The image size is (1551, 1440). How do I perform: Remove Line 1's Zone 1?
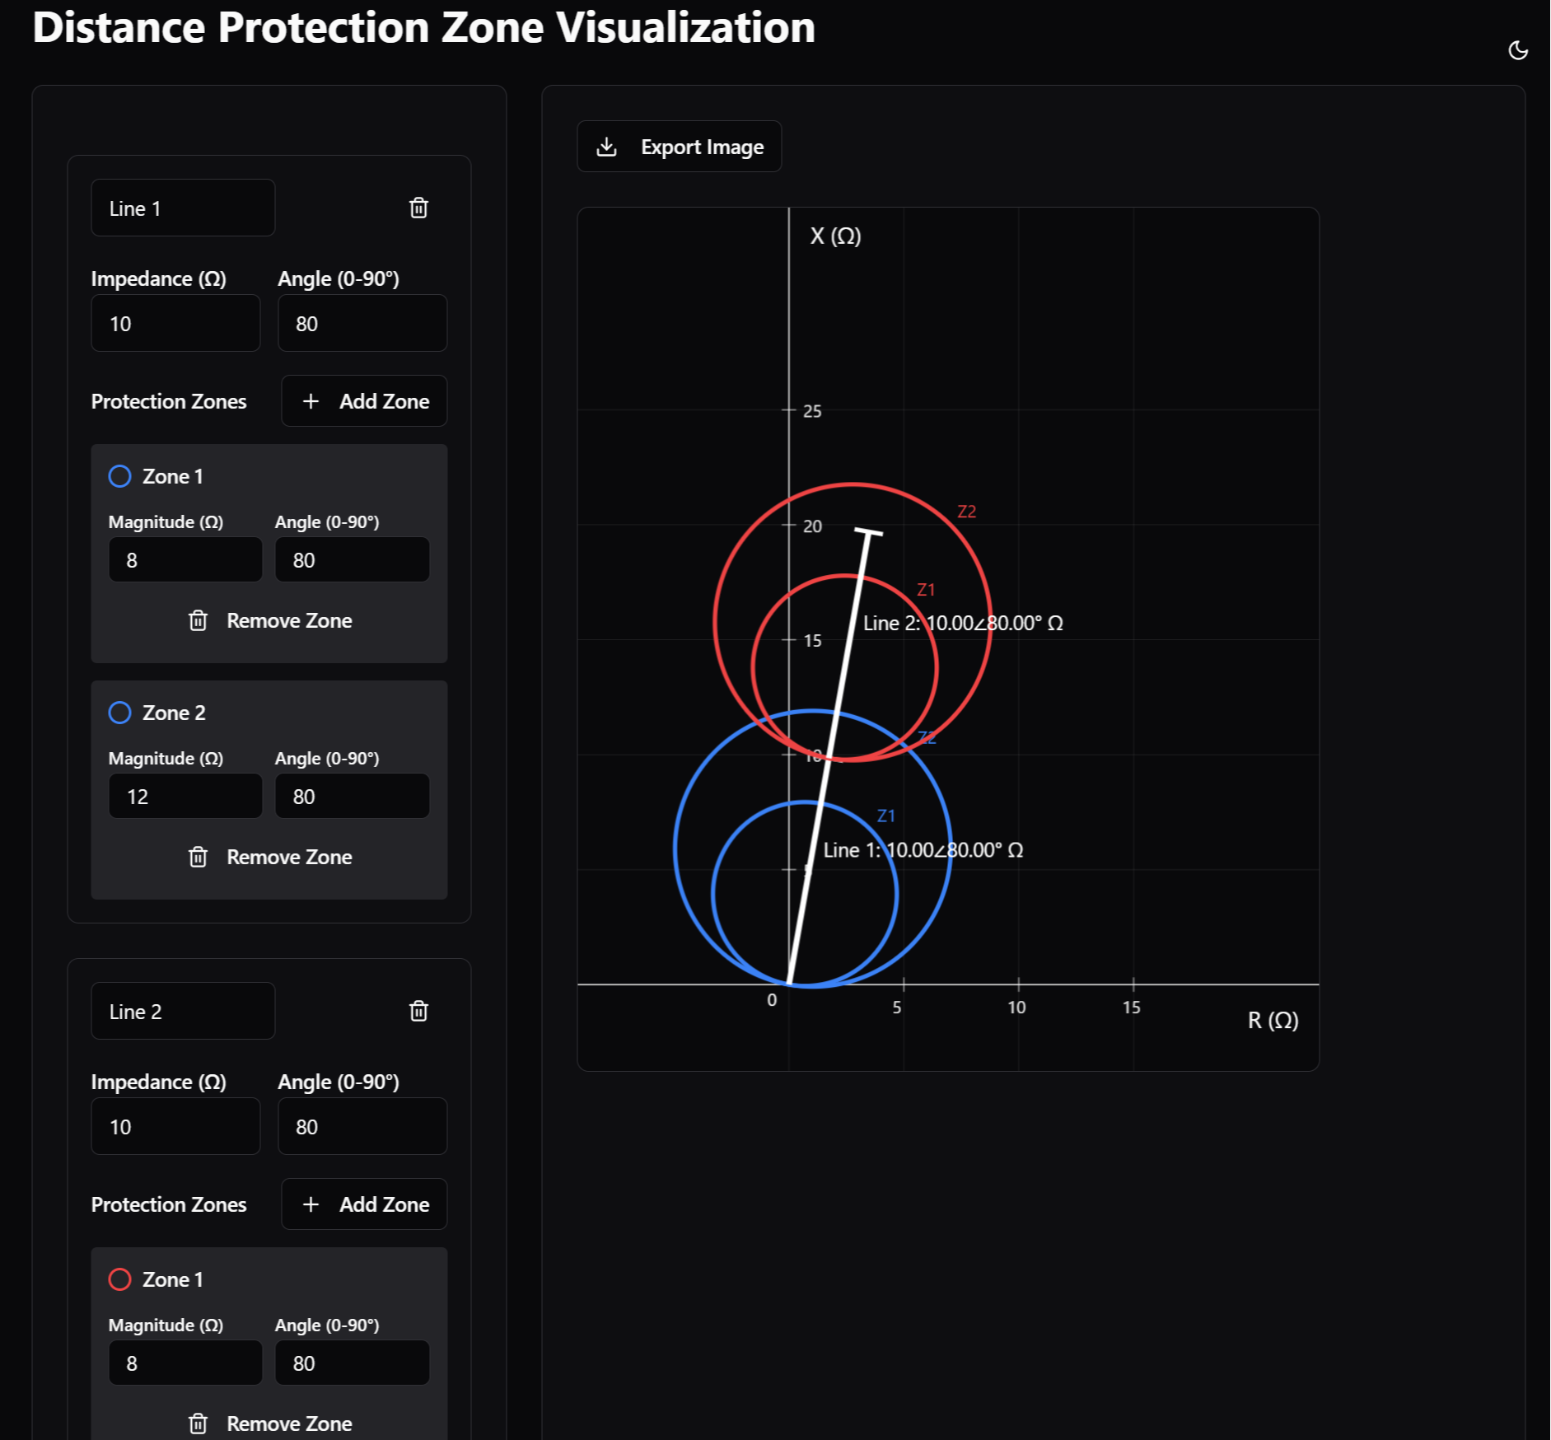[270, 621]
